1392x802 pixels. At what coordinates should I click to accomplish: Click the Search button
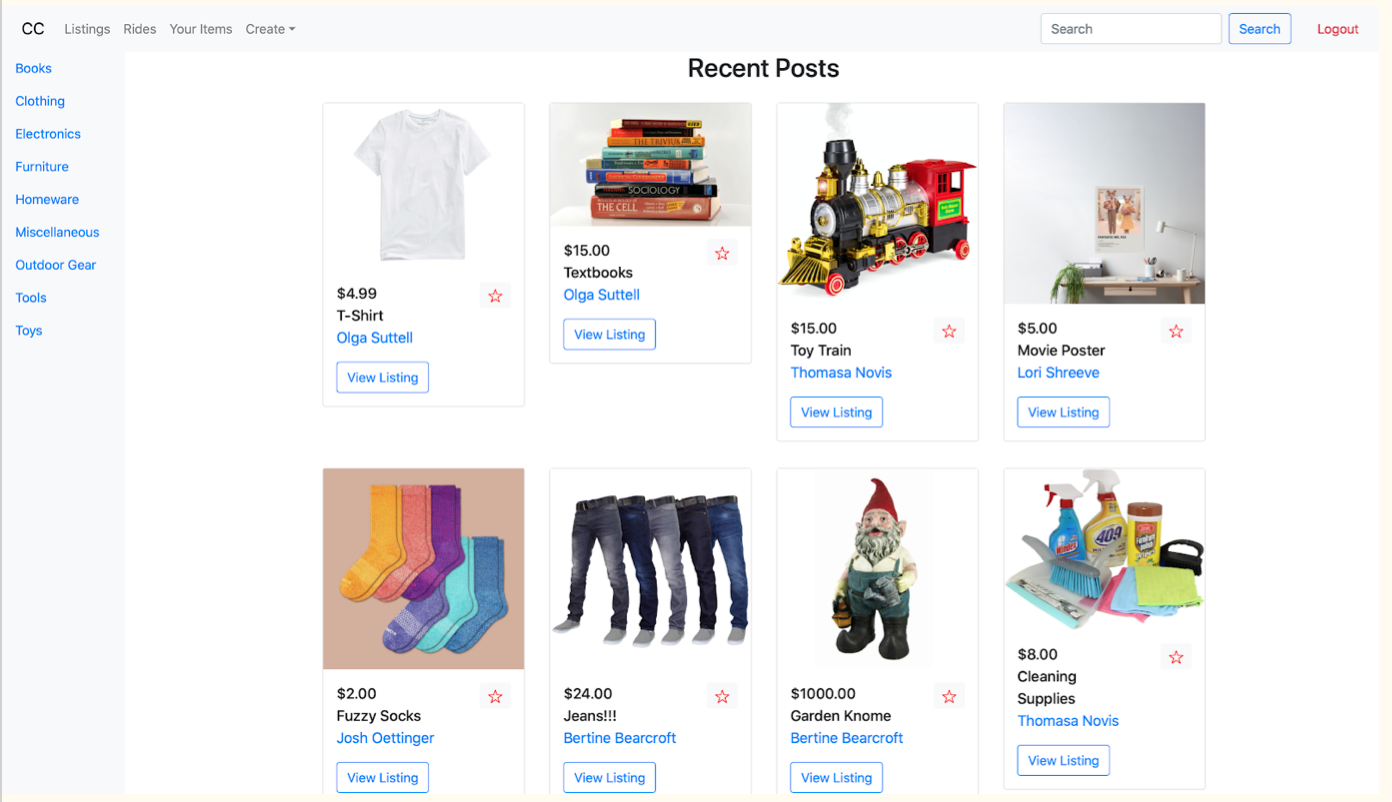1260,29
